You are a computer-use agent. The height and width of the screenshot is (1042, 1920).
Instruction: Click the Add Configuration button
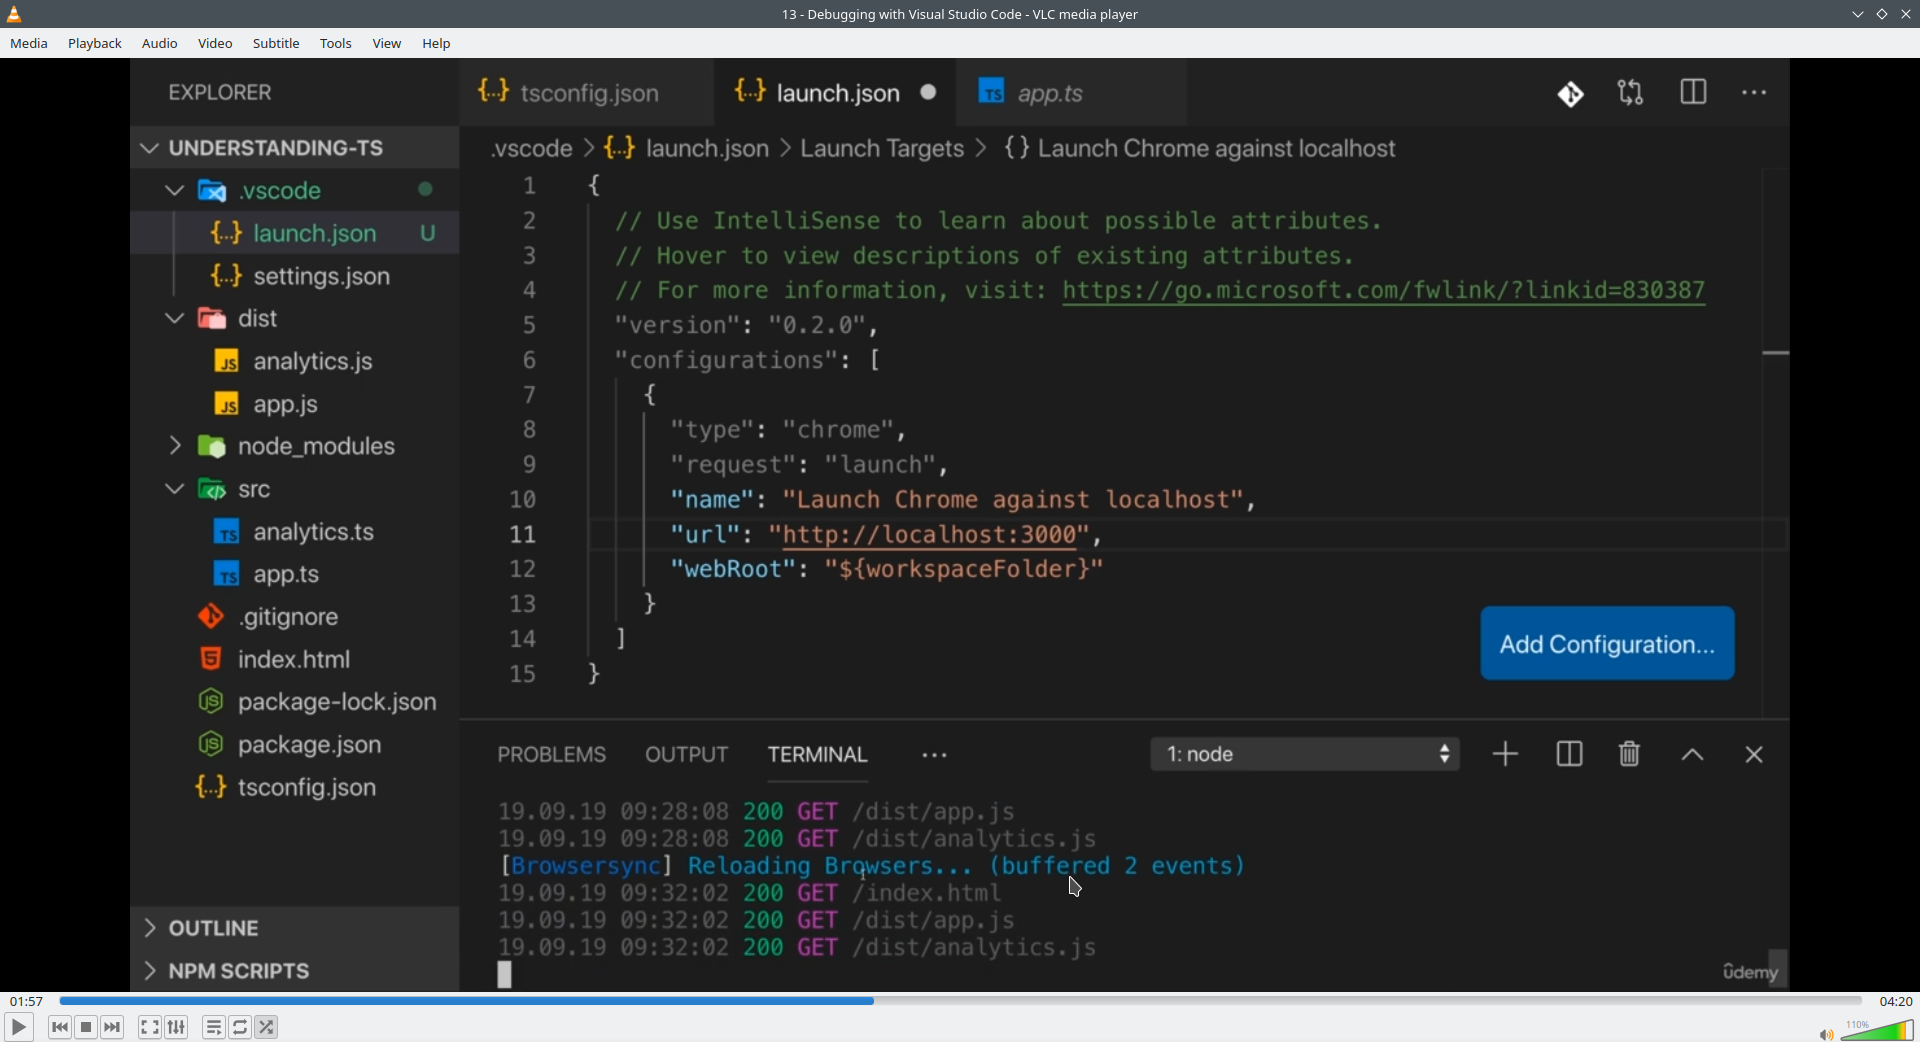click(x=1606, y=644)
